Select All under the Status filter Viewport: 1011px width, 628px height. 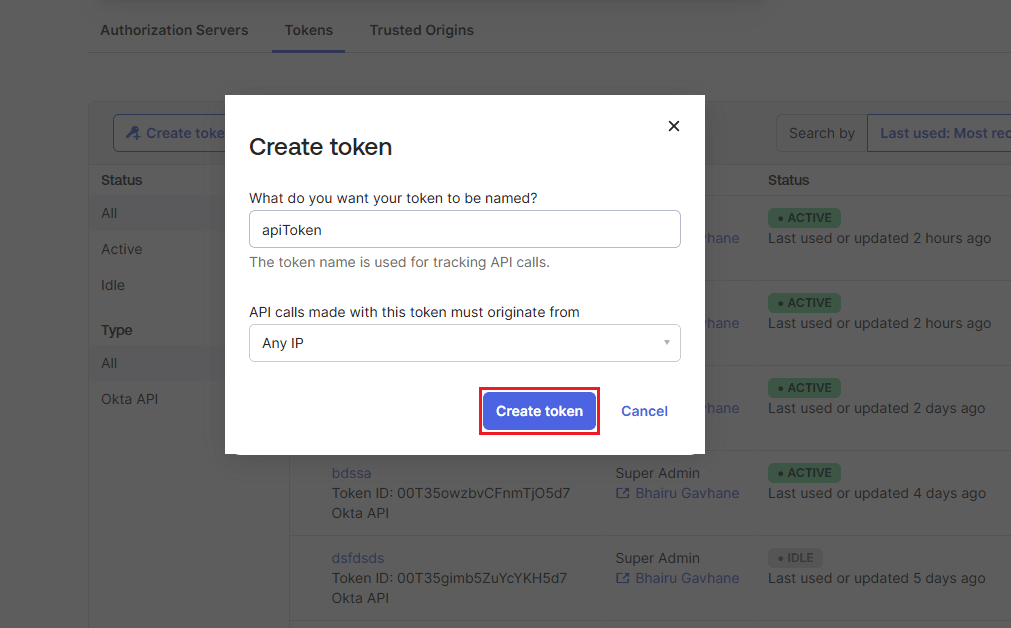109,213
